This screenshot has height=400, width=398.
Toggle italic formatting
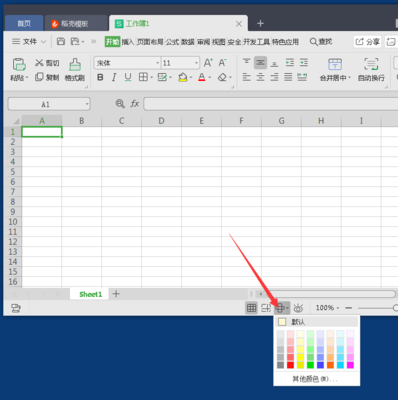pyautogui.click(x=114, y=77)
